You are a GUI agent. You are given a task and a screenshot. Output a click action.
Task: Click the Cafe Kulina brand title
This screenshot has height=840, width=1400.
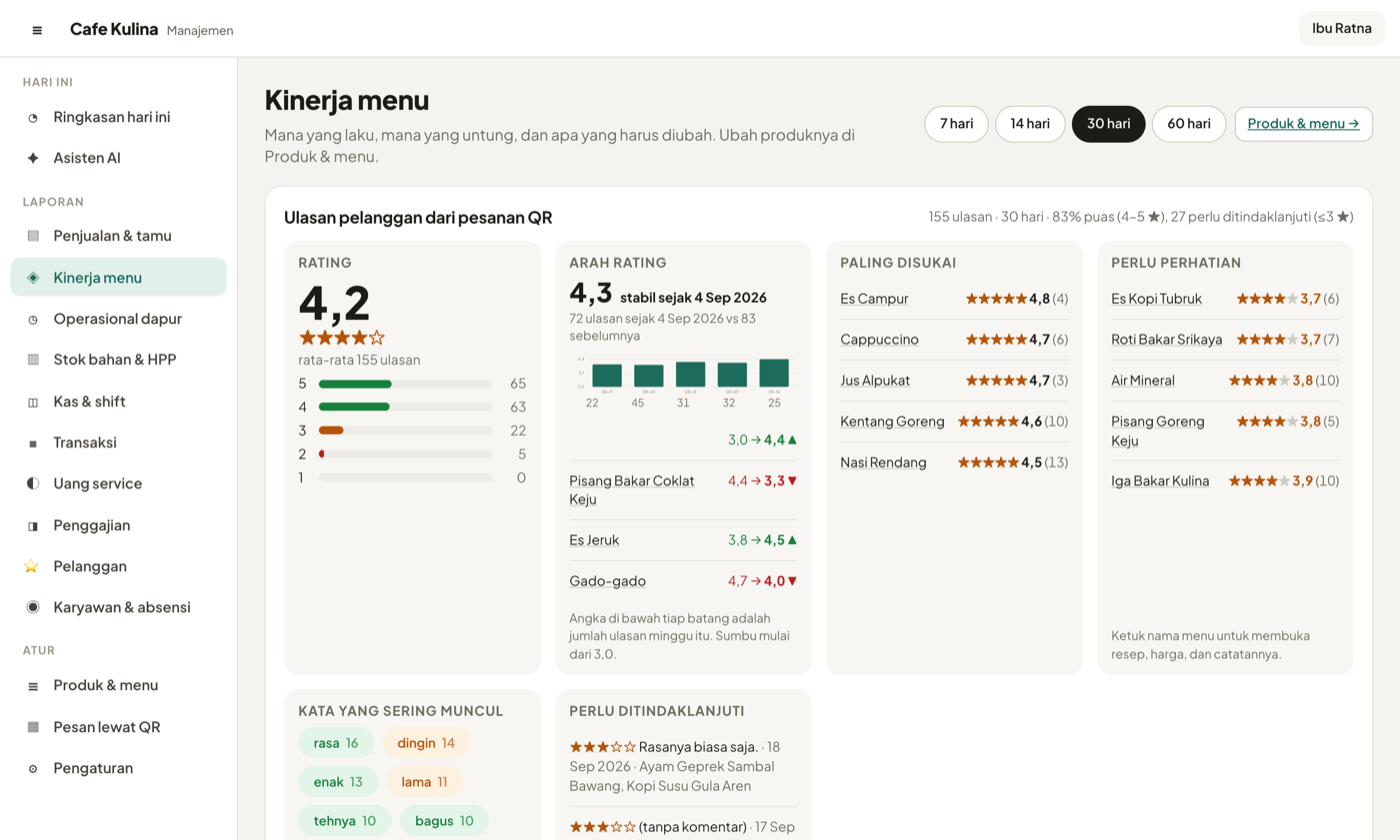click(114, 29)
